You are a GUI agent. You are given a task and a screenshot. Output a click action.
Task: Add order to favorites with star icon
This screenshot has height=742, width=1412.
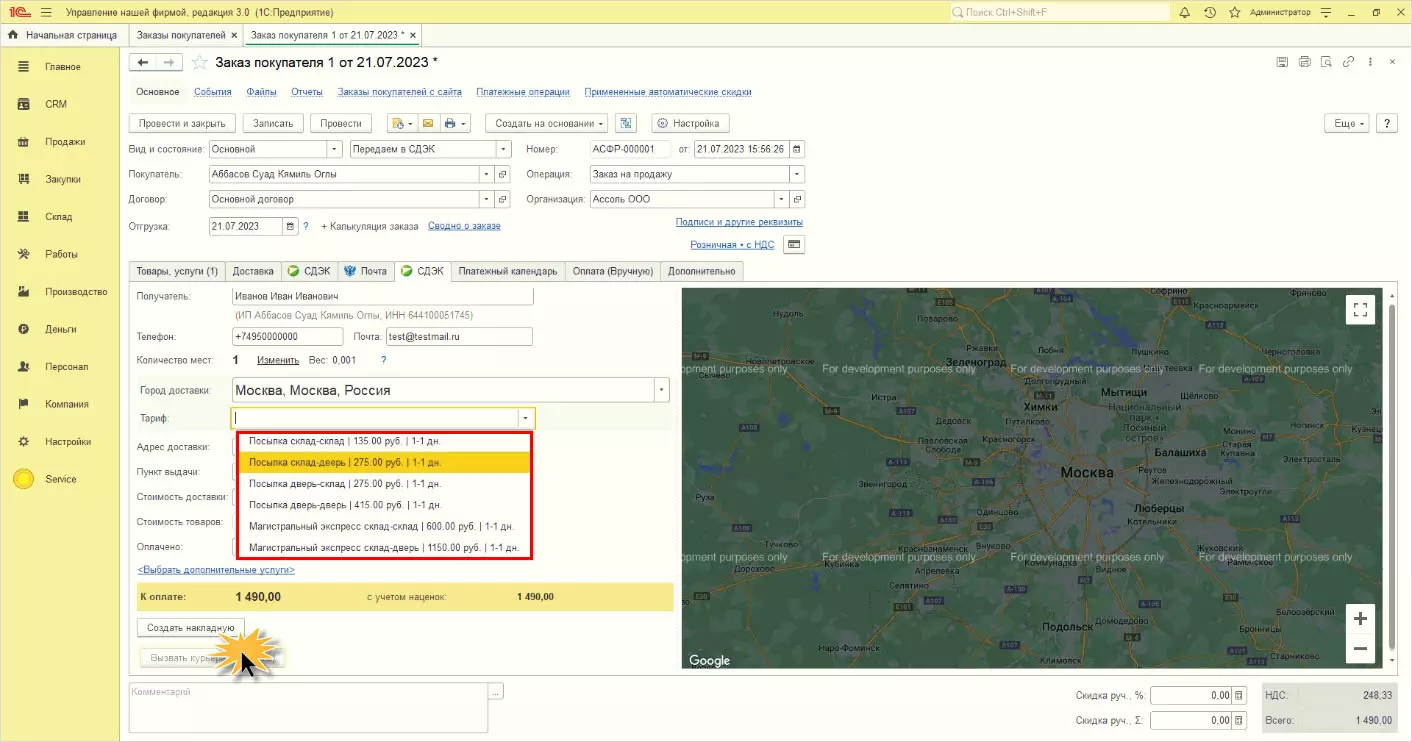[199, 62]
